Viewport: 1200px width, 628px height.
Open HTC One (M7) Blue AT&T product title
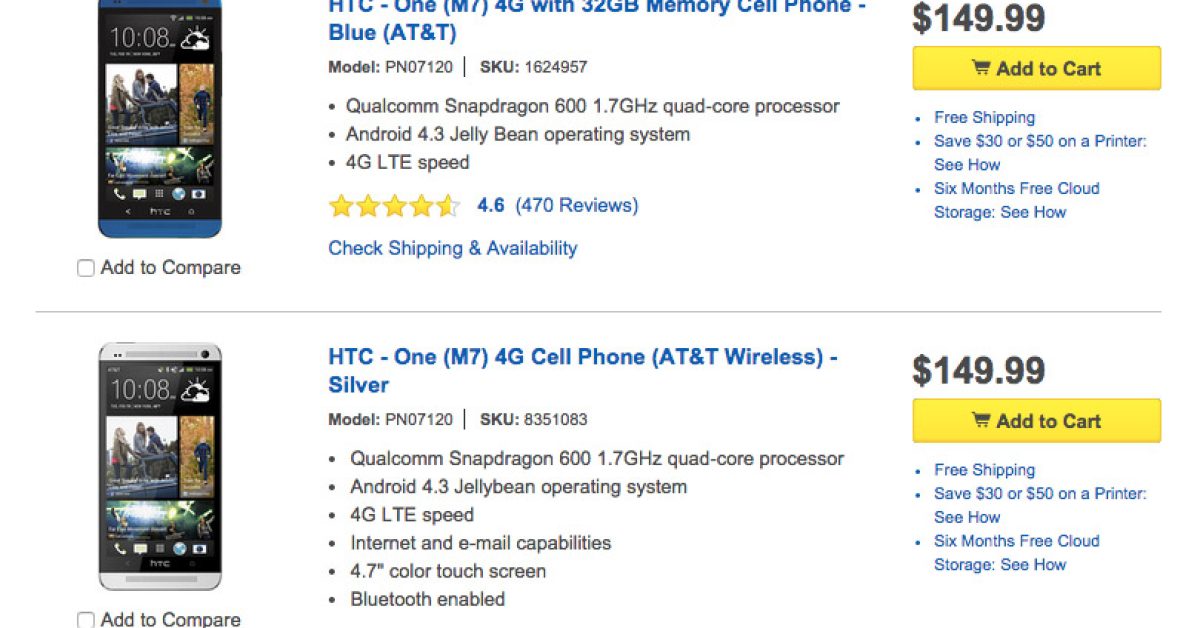[x=597, y=20]
